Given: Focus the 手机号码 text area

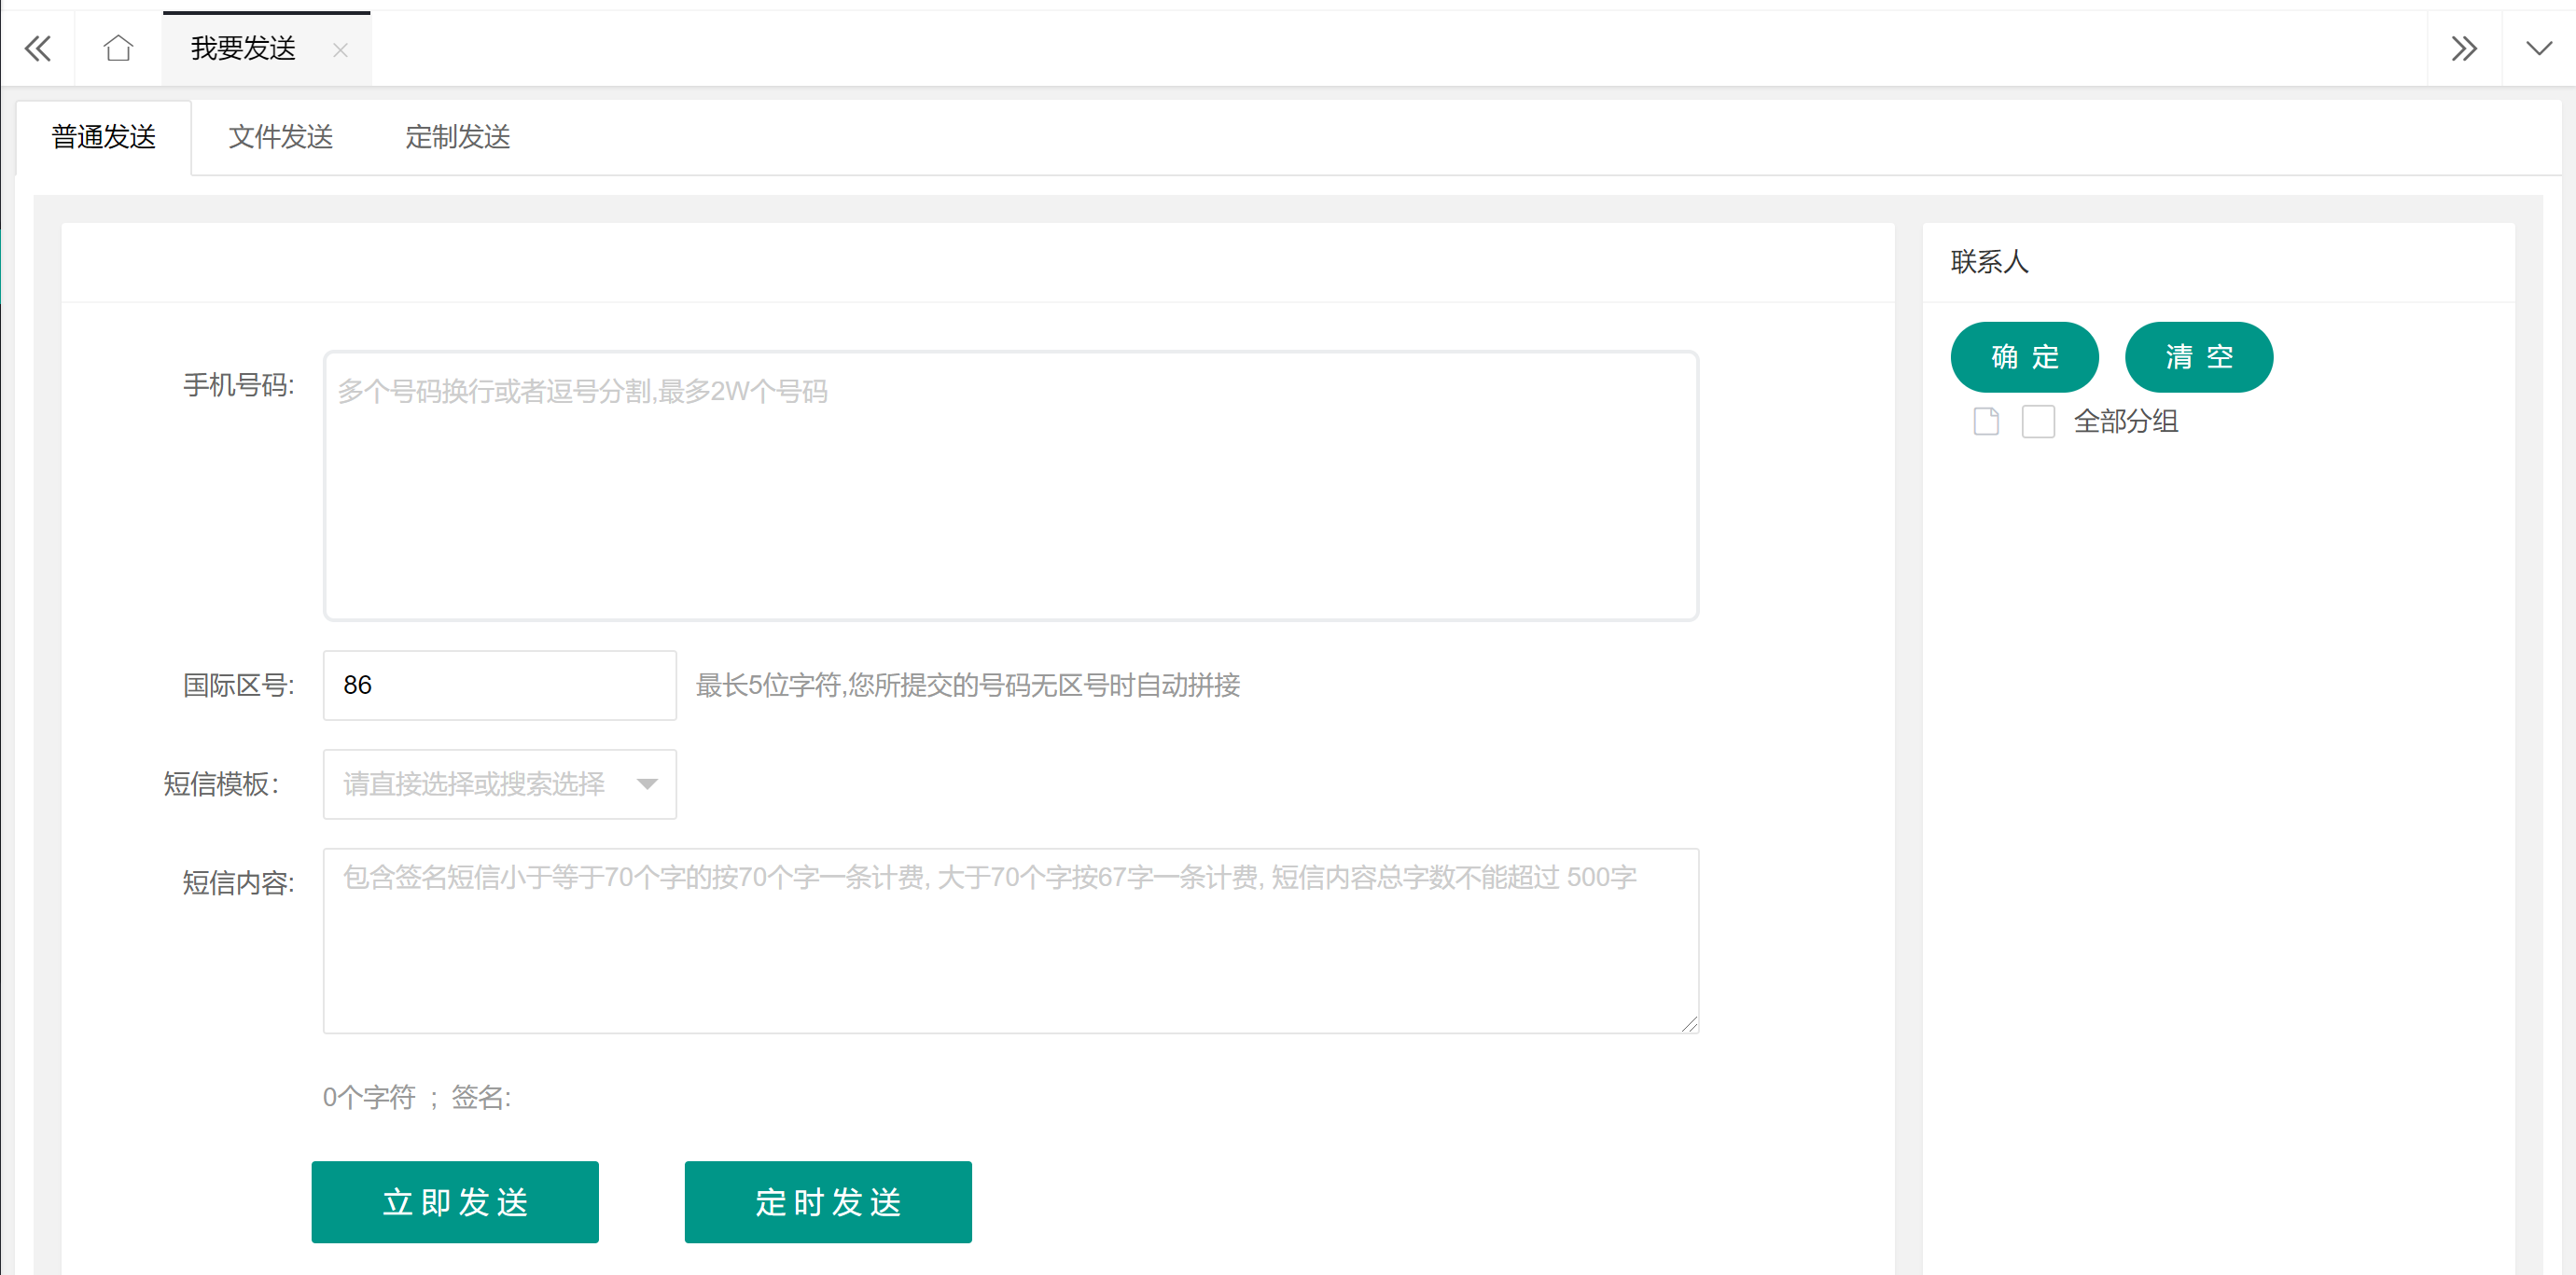Looking at the screenshot, I should pyautogui.click(x=1010, y=486).
